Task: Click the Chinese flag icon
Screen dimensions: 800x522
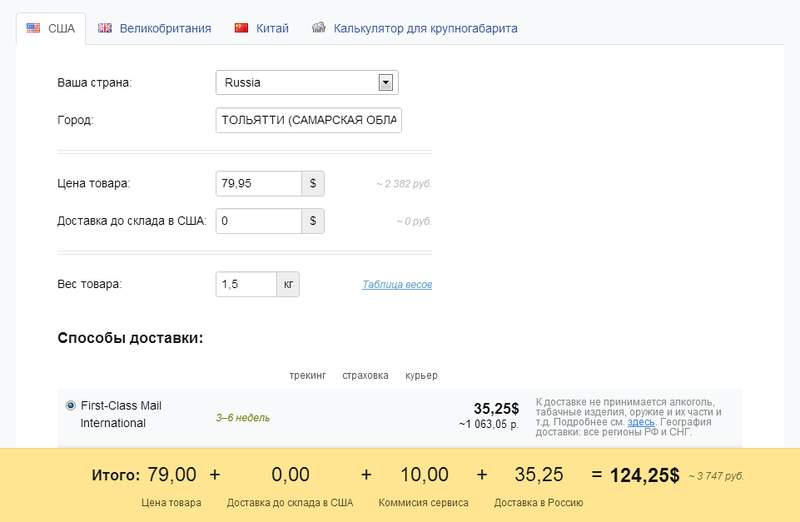Action: tap(241, 28)
